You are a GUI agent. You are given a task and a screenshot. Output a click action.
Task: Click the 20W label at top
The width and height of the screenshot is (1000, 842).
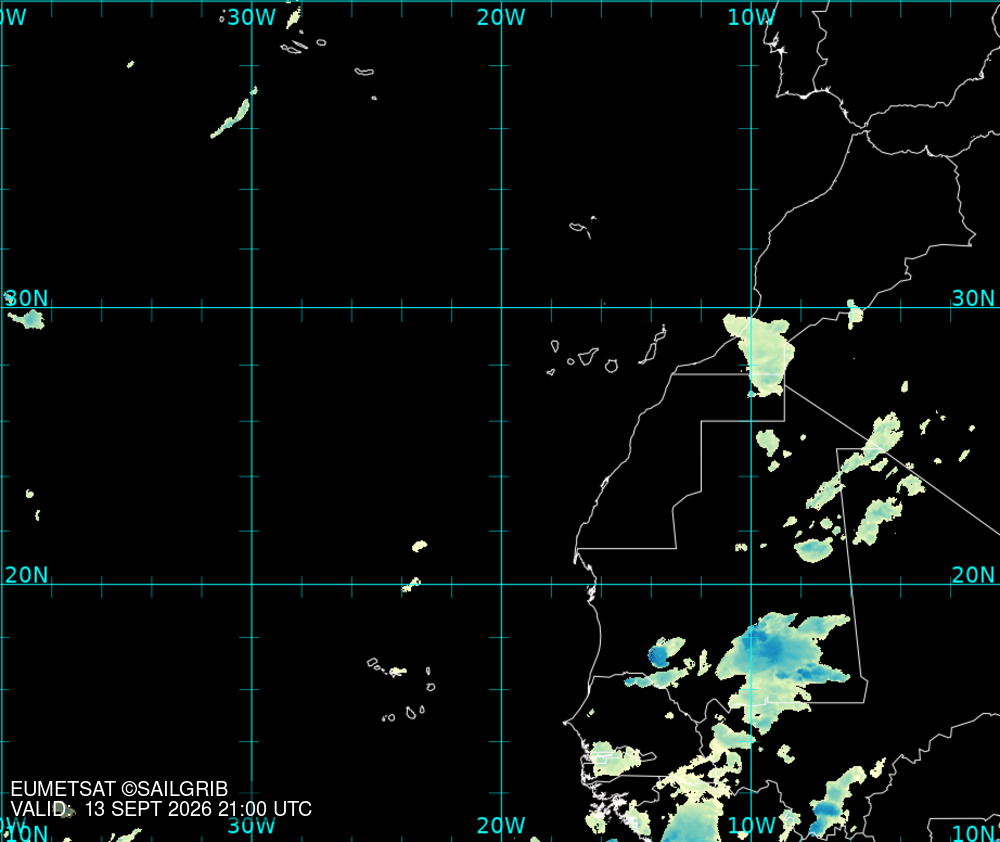501,17
